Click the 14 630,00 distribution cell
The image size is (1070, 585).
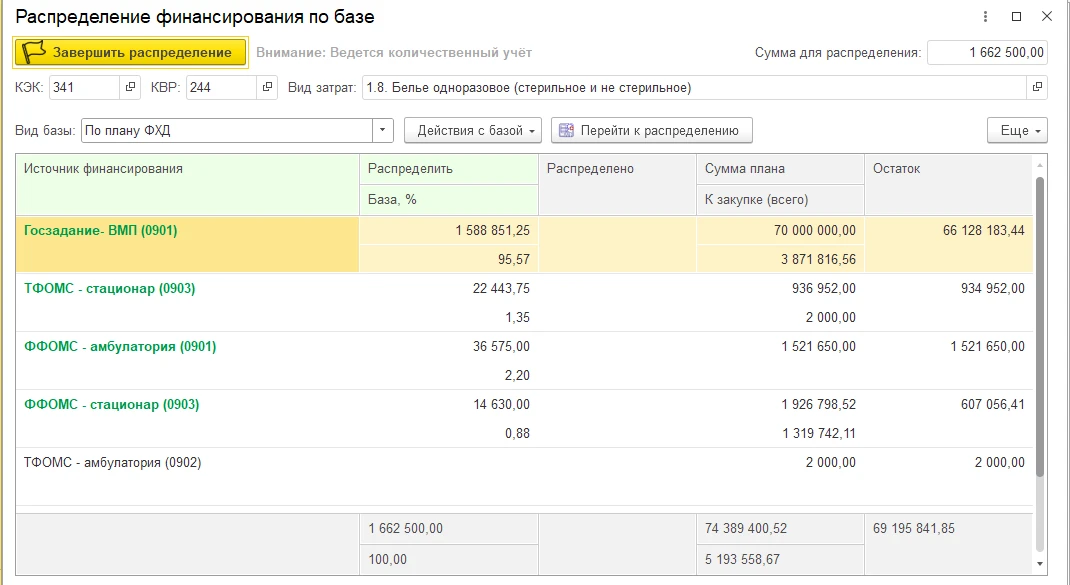tap(449, 405)
